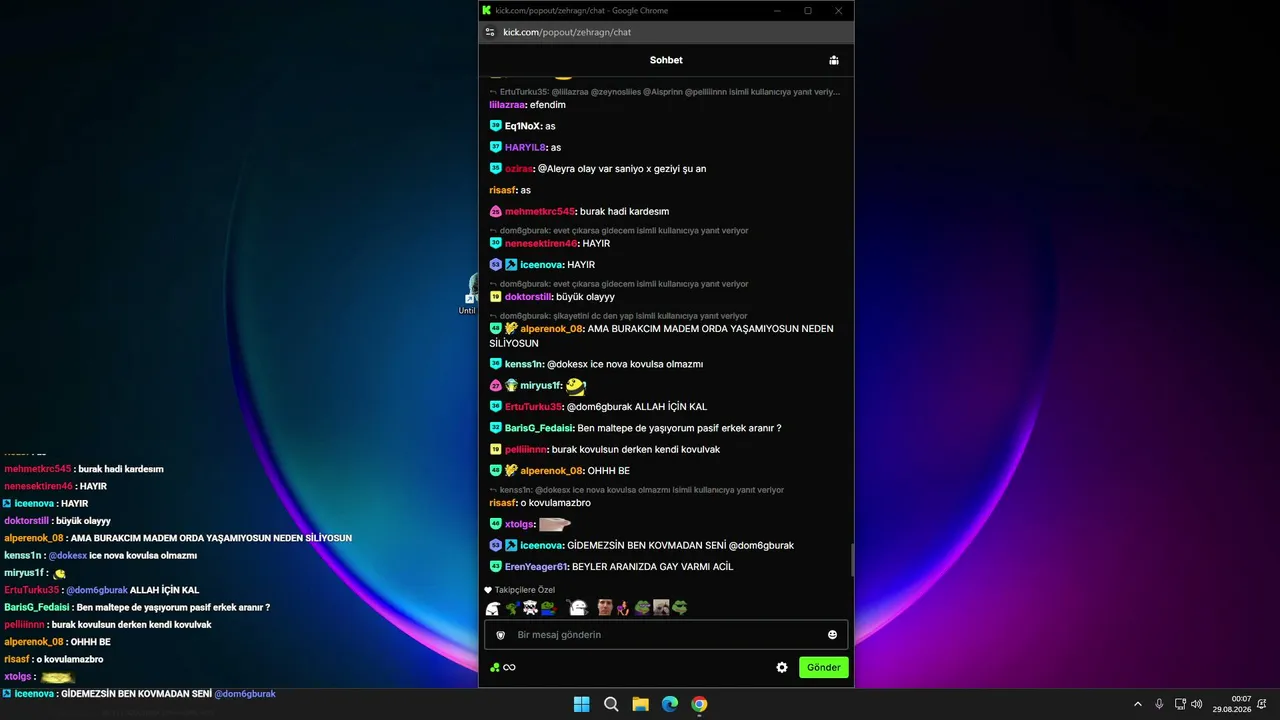This screenshot has width=1280, height=720.
Task: Open the chat gift icon beside Sohbet
Action: coord(834,60)
